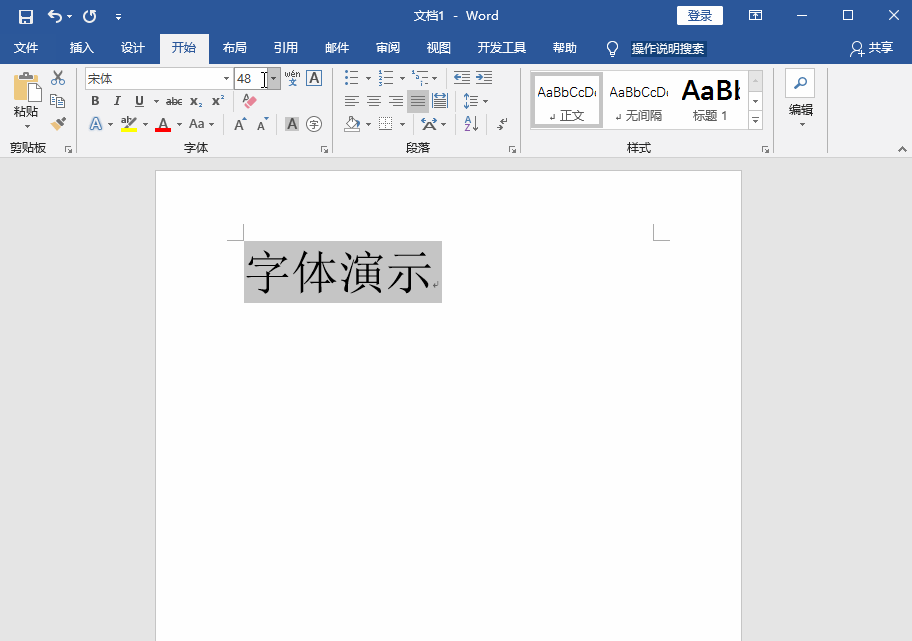The image size is (912, 641).
Task: Apply Superscript formatting
Action: click(216, 101)
